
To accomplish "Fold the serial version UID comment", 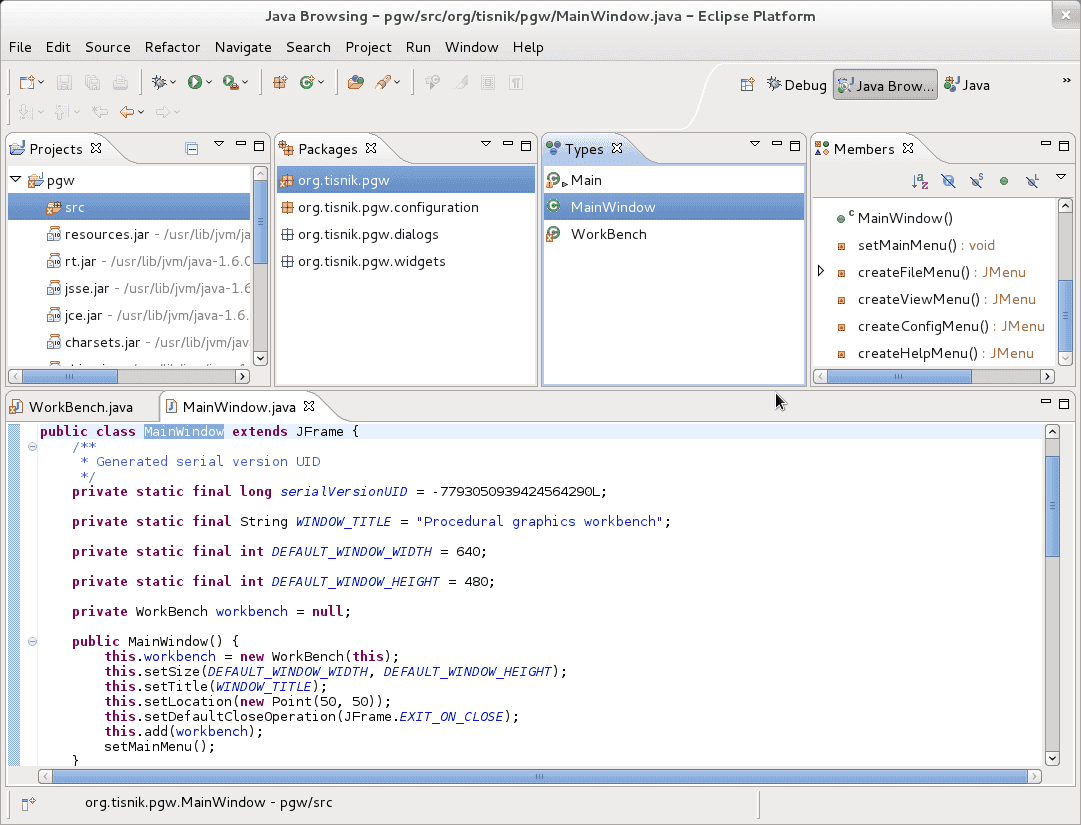I will click(x=32, y=447).
